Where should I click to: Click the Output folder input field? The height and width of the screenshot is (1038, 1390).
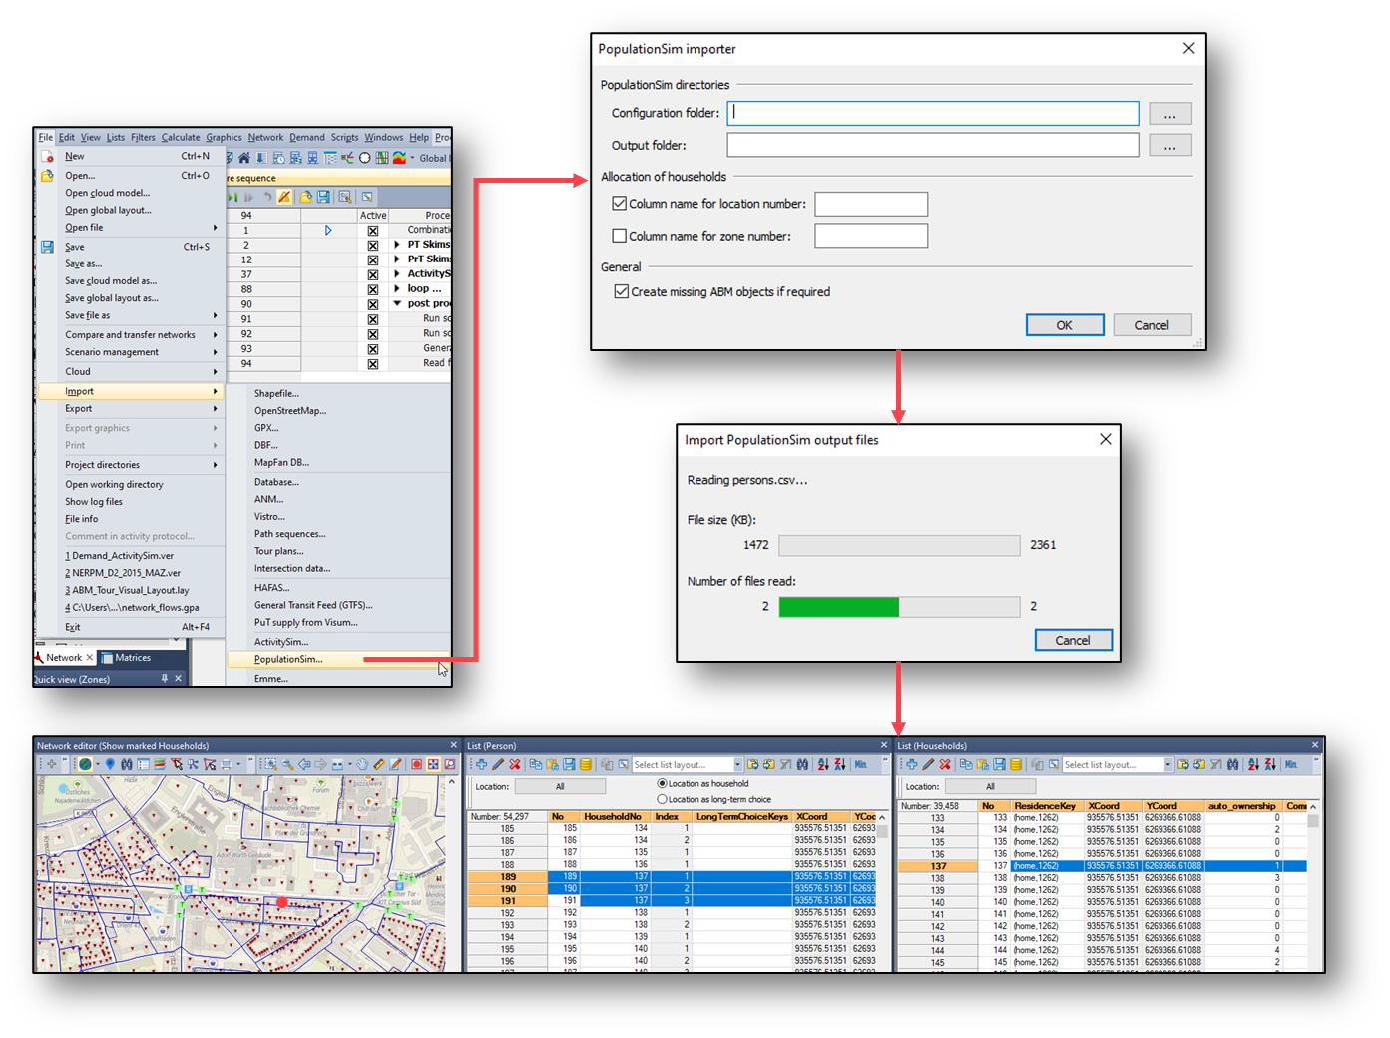933,145
